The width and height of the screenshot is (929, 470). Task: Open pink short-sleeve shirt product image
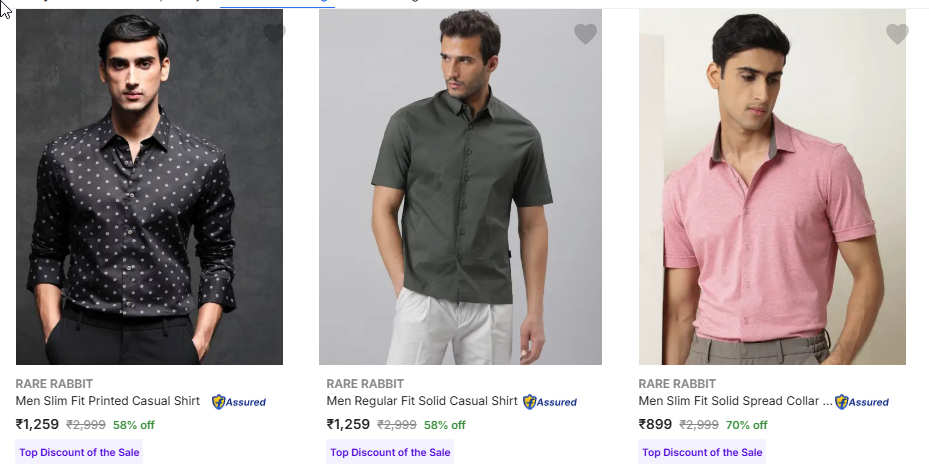[772, 190]
